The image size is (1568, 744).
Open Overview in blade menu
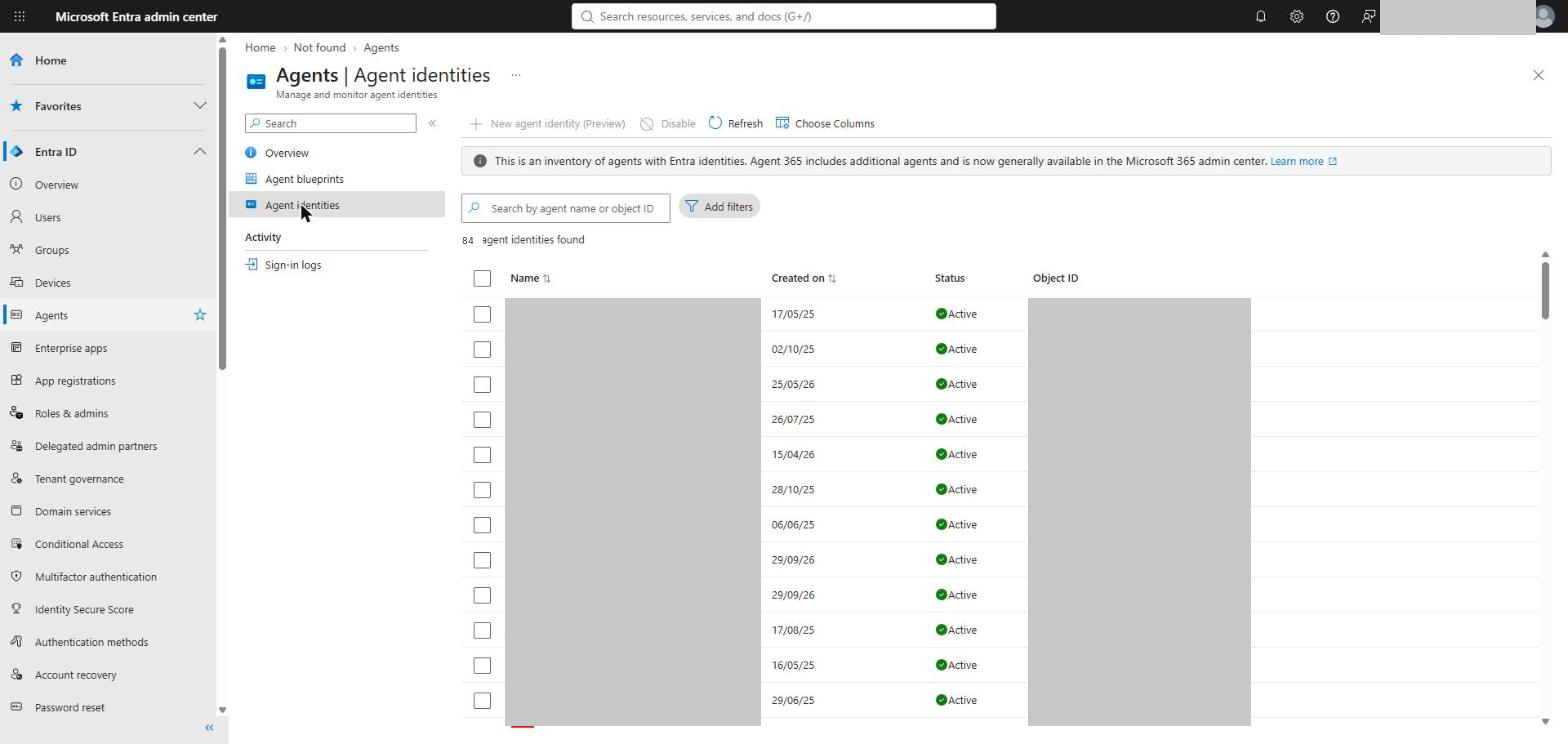pyautogui.click(x=286, y=153)
